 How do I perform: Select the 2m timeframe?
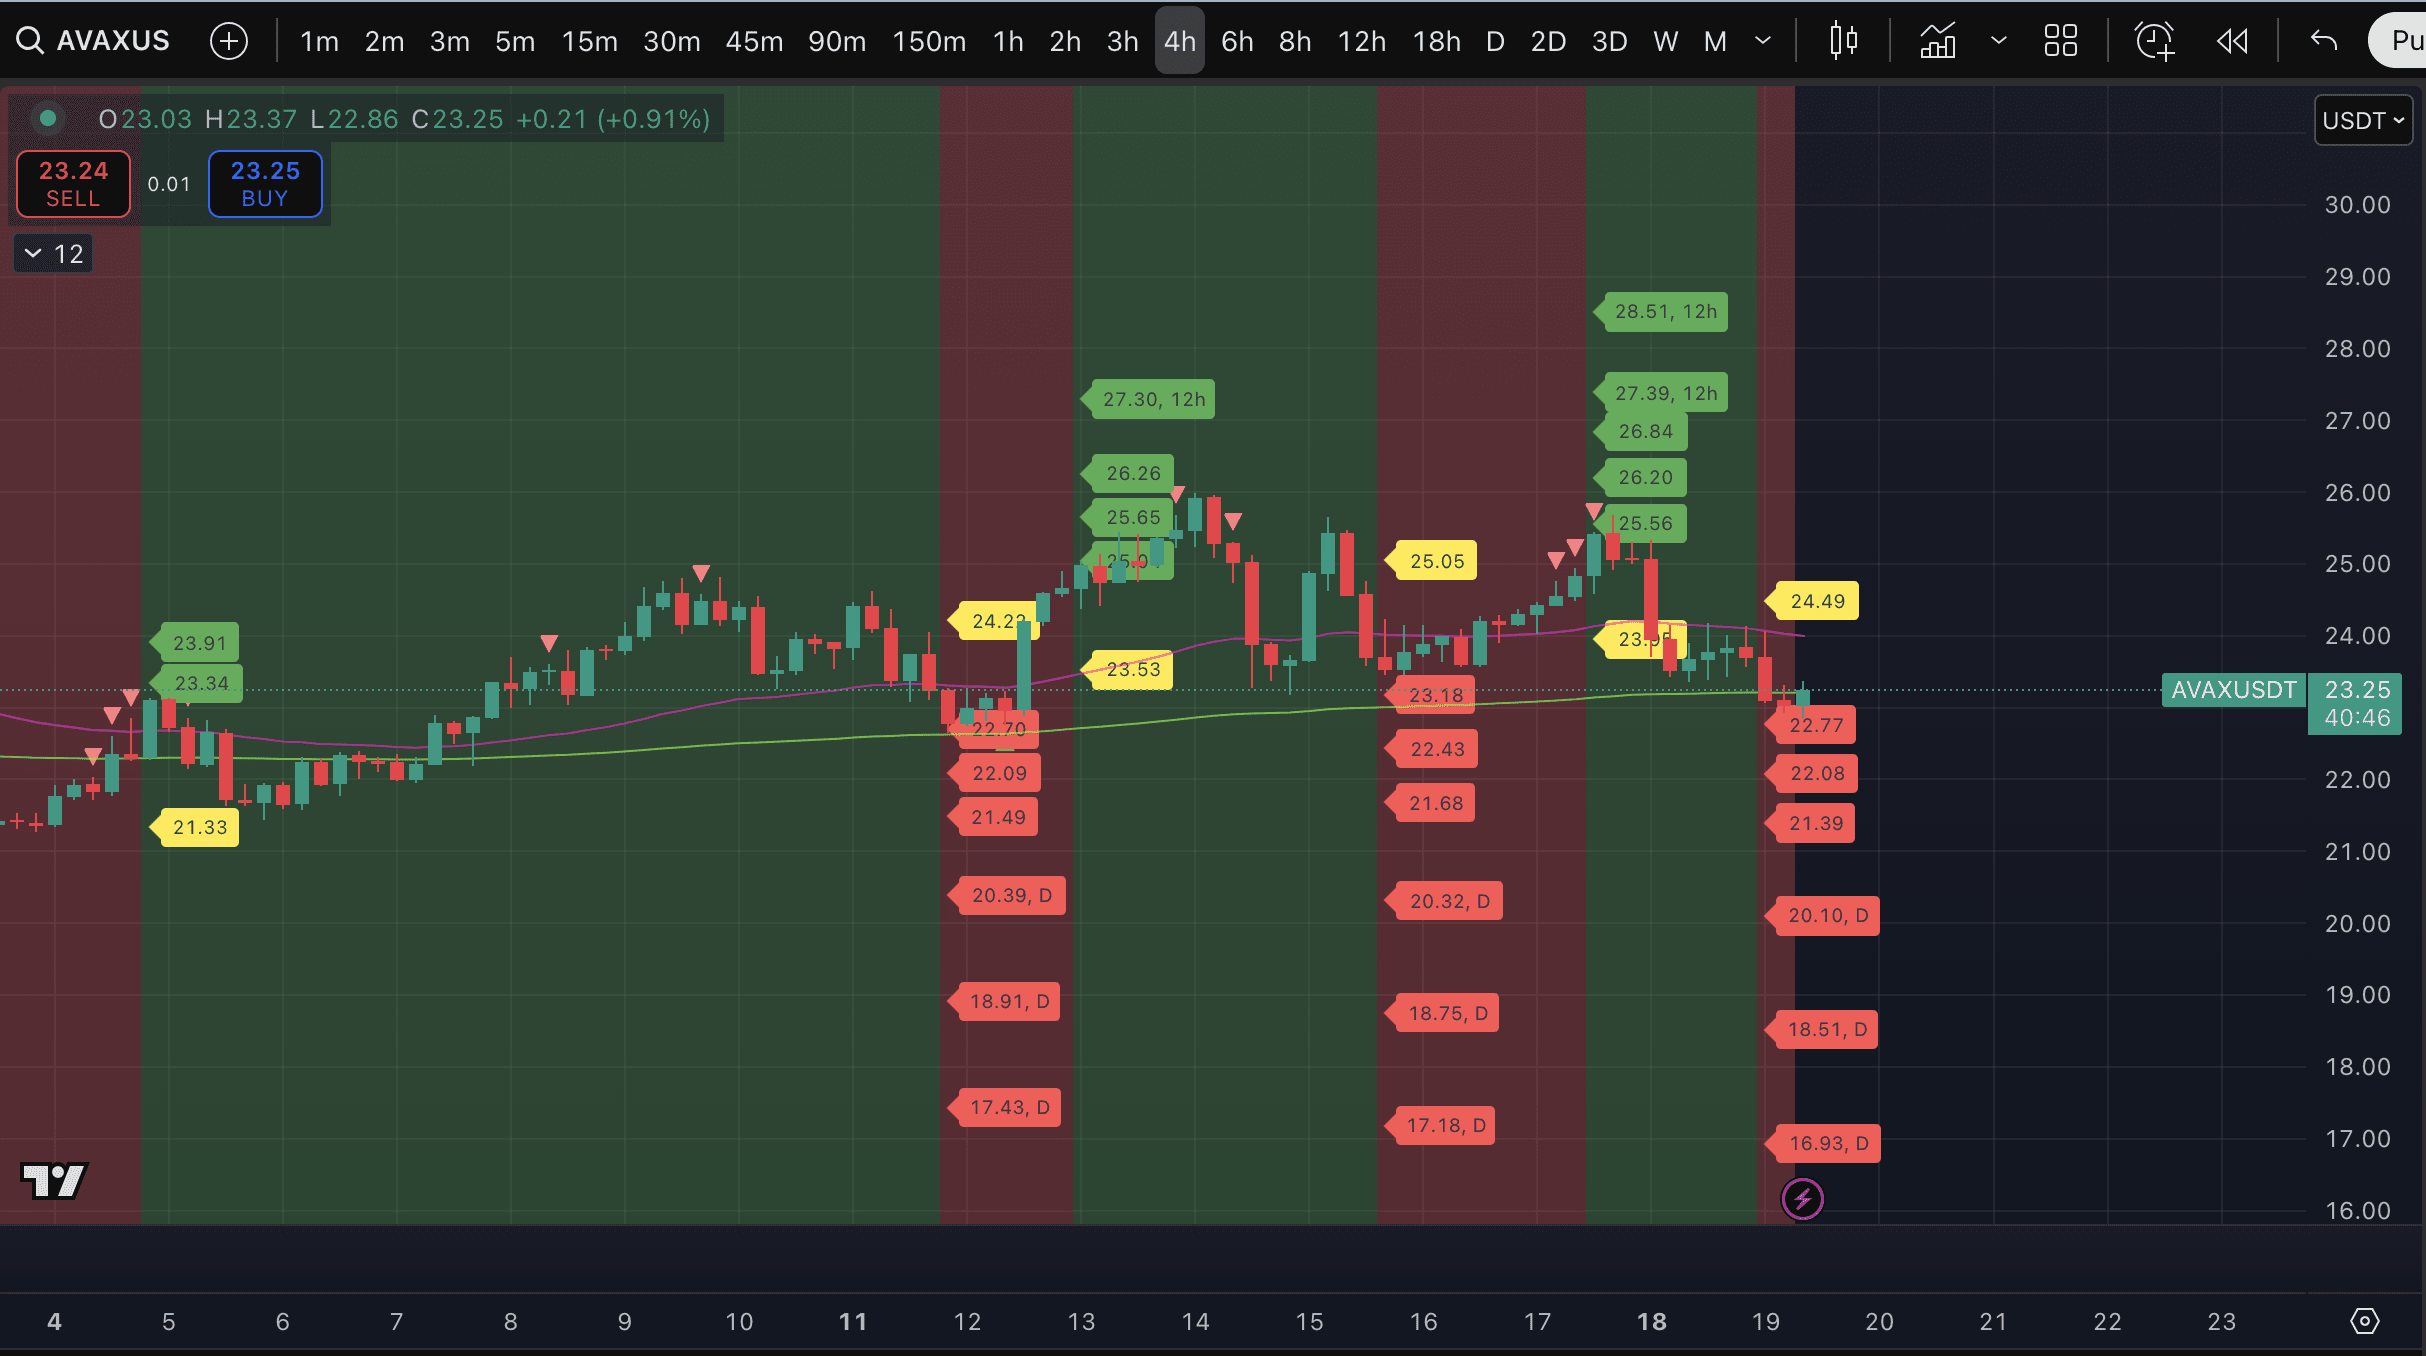(x=384, y=41)
